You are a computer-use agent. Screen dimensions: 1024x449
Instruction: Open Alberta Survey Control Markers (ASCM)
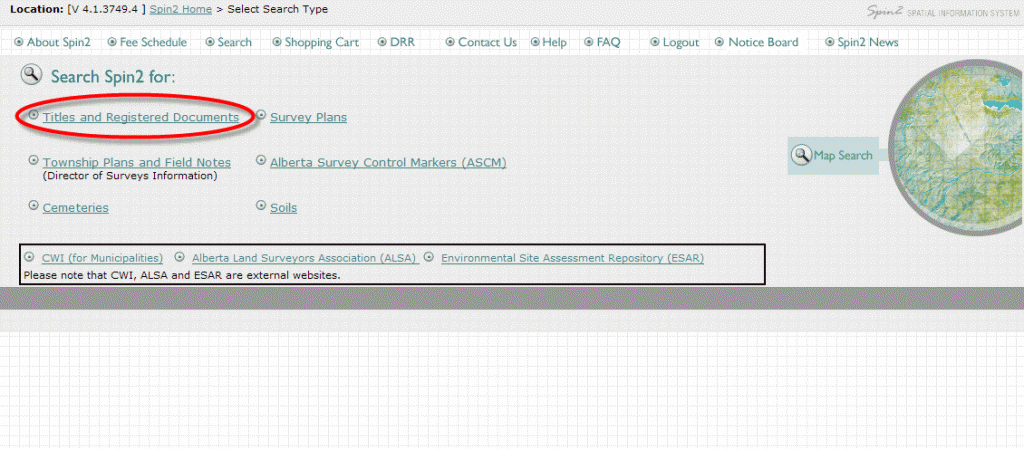[388, 162]
